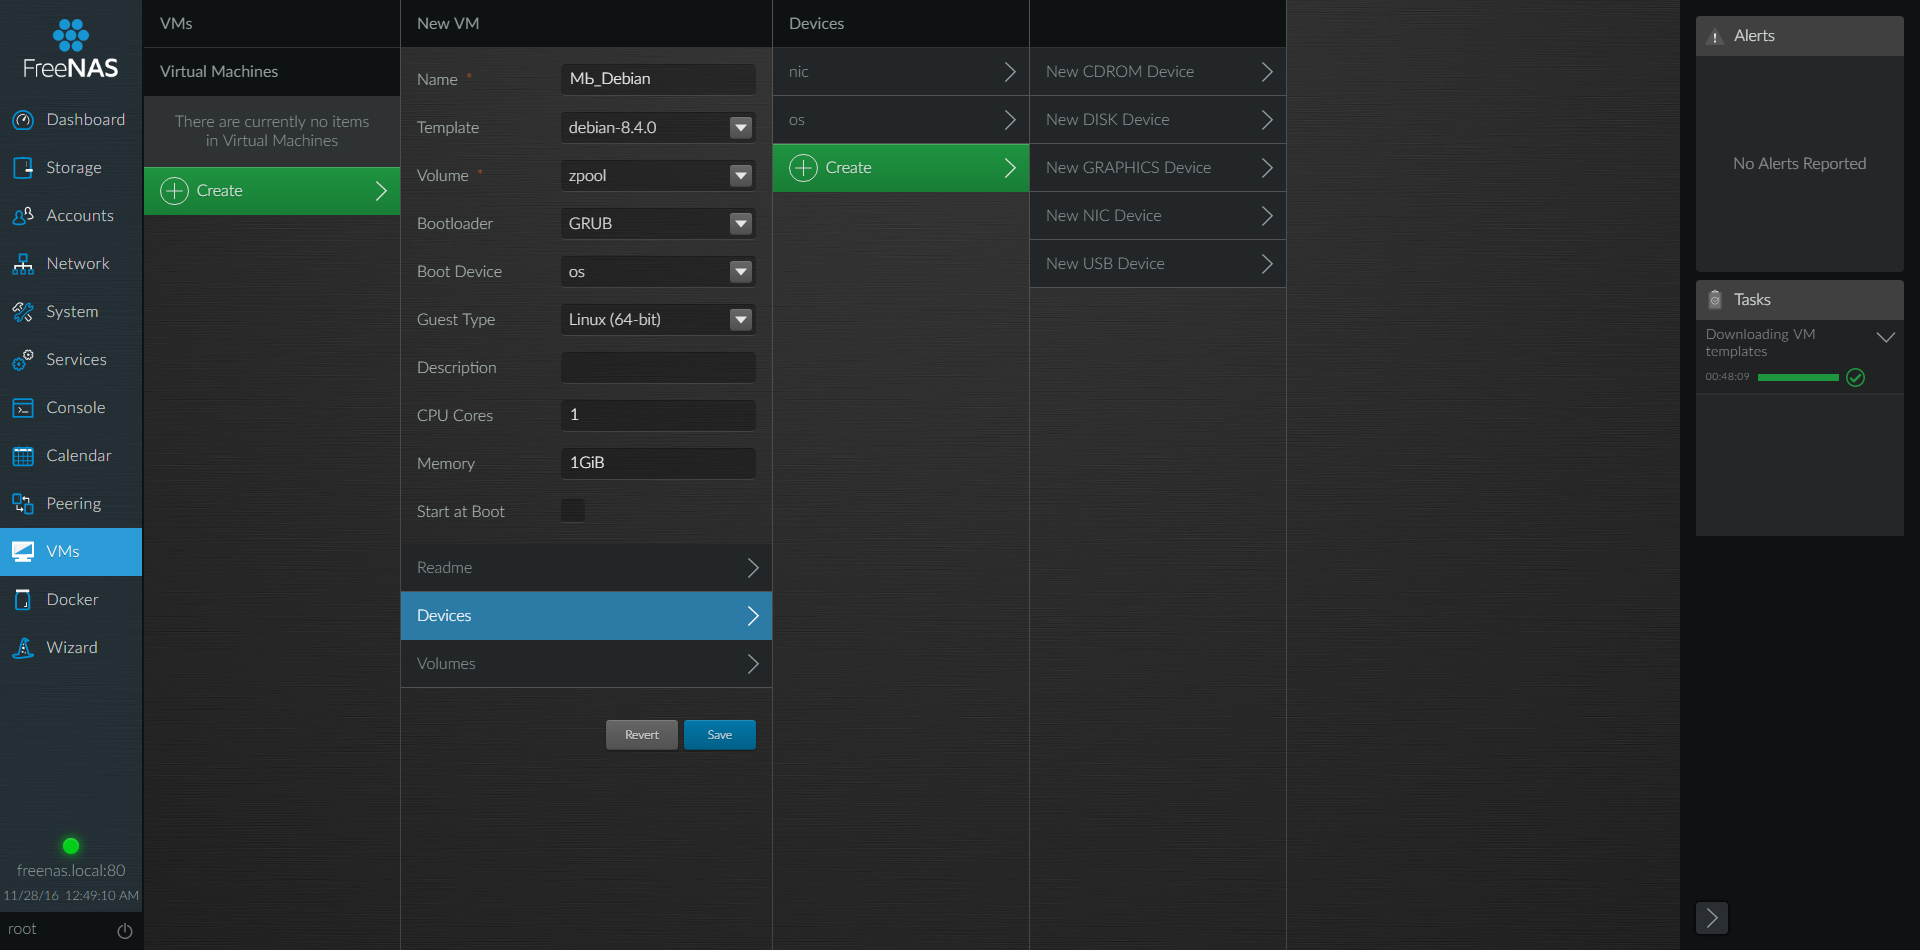Click plus icon in Virtual Machines Create
The height and width of the screenshot is (950, 1920).
pos(174,191)
